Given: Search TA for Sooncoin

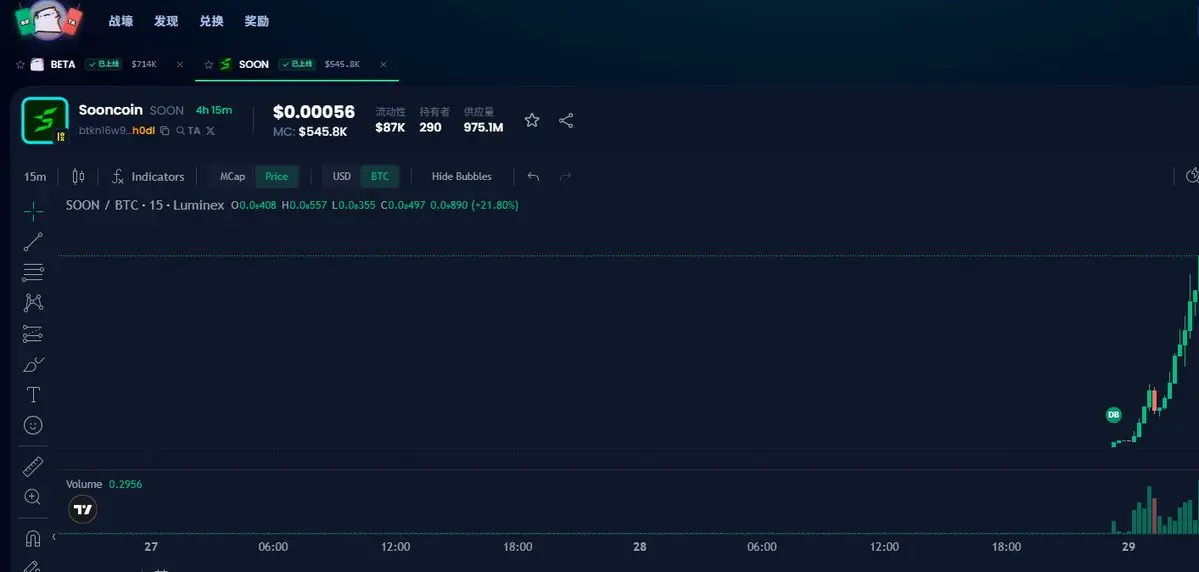Looking at the screenshot, I should click(188, 131).
